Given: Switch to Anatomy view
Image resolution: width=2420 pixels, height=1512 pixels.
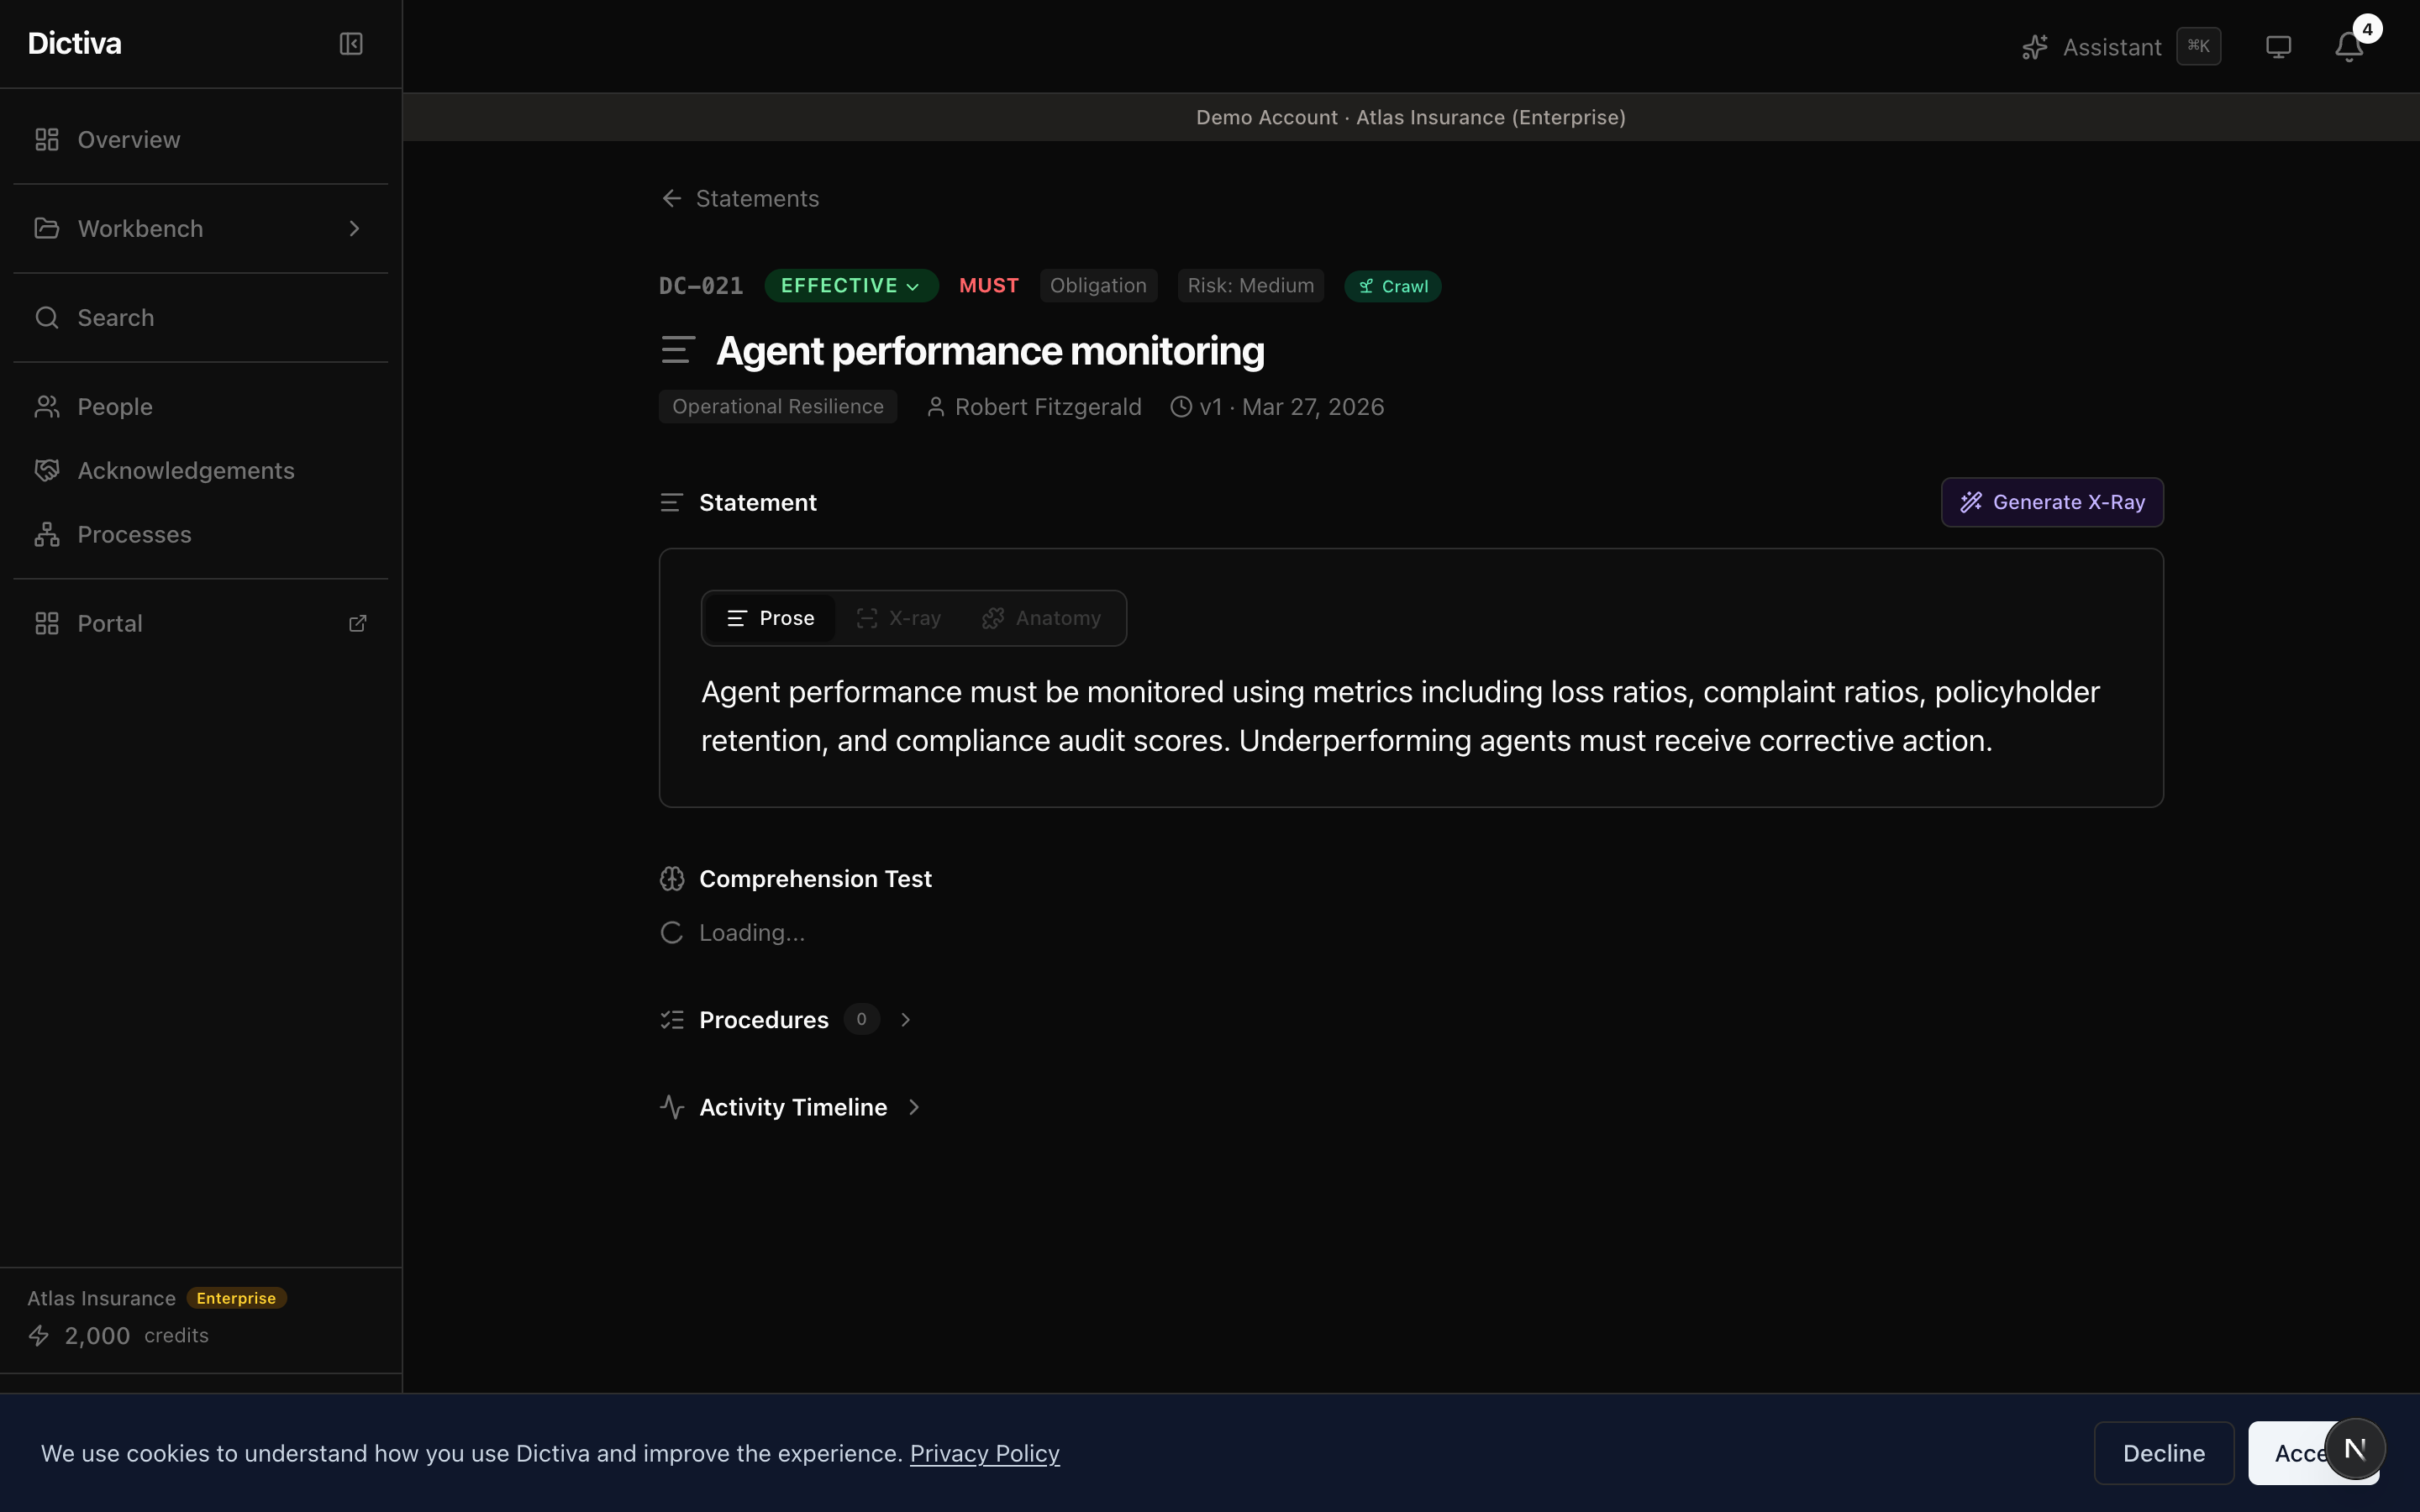Looking at the screenshot, I should point(1042,618).
